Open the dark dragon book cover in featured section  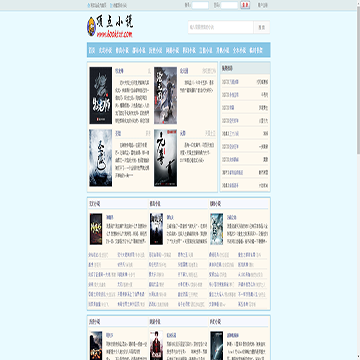point(101,95)
